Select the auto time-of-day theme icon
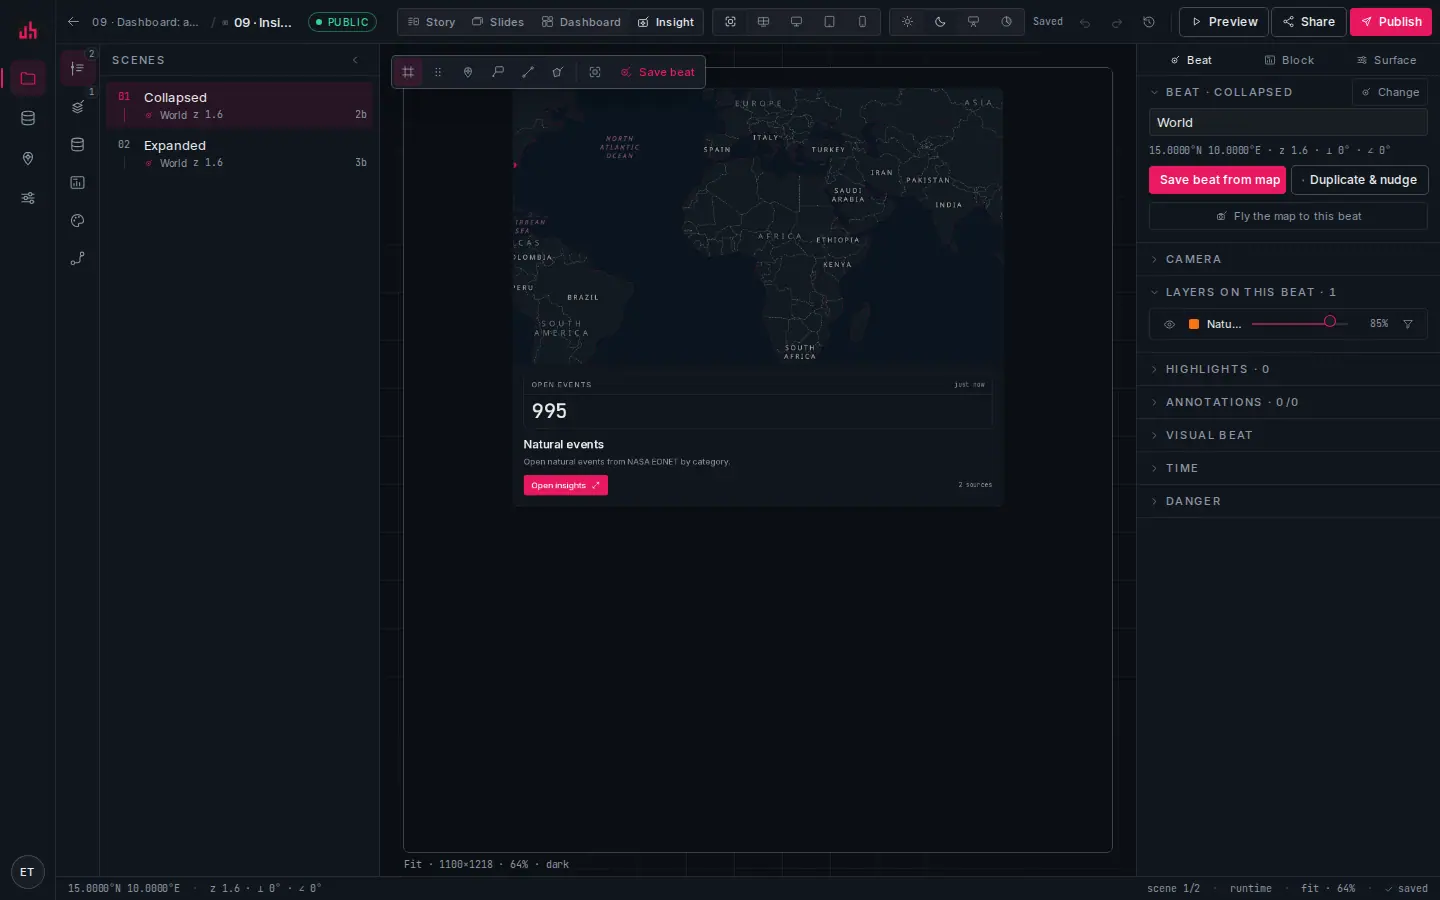This screenshot has width=1440, height=900. 1006,21
